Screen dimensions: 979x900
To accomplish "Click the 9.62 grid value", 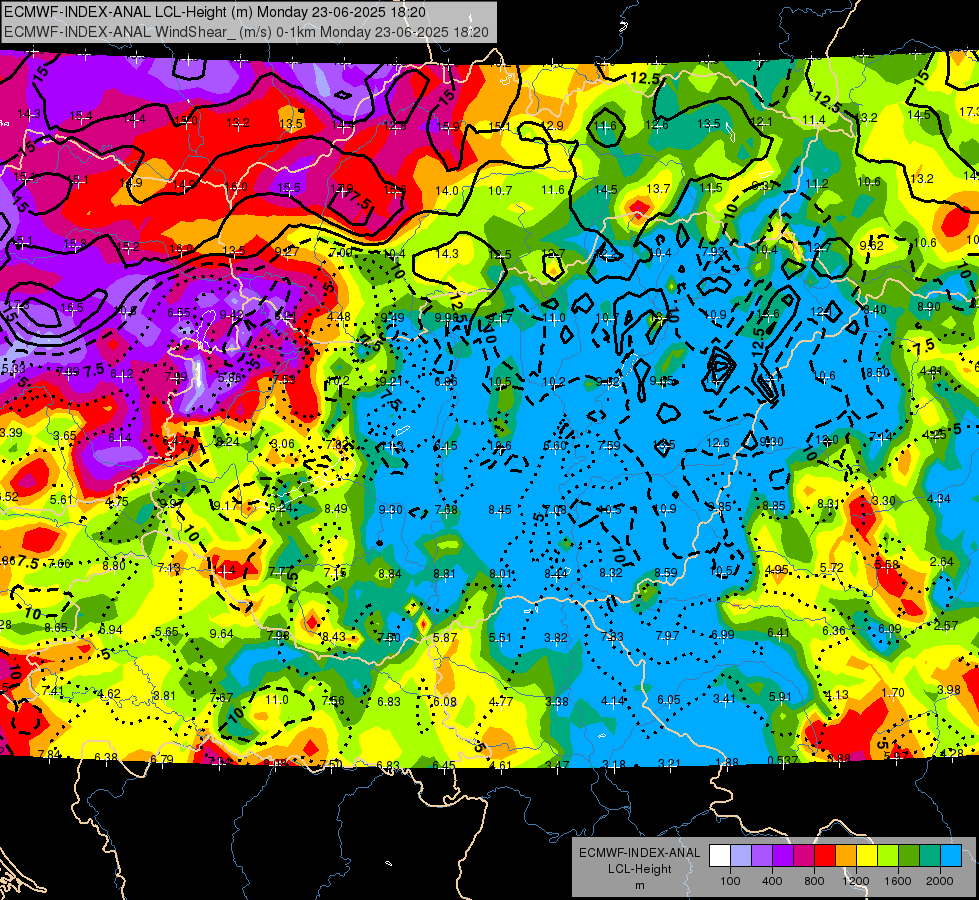I will [872, 245].
